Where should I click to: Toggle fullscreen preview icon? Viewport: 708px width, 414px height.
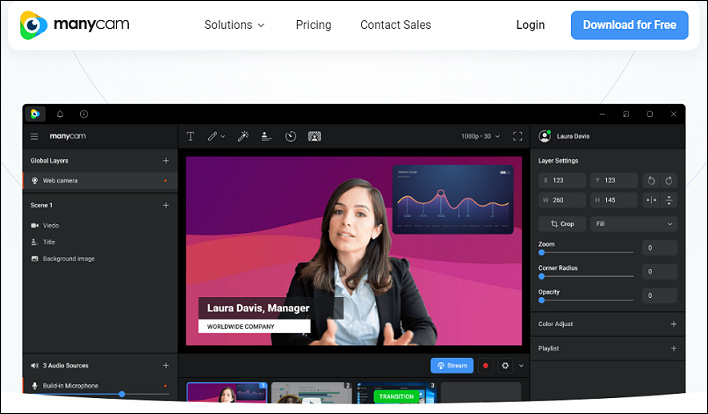point(517,136)
